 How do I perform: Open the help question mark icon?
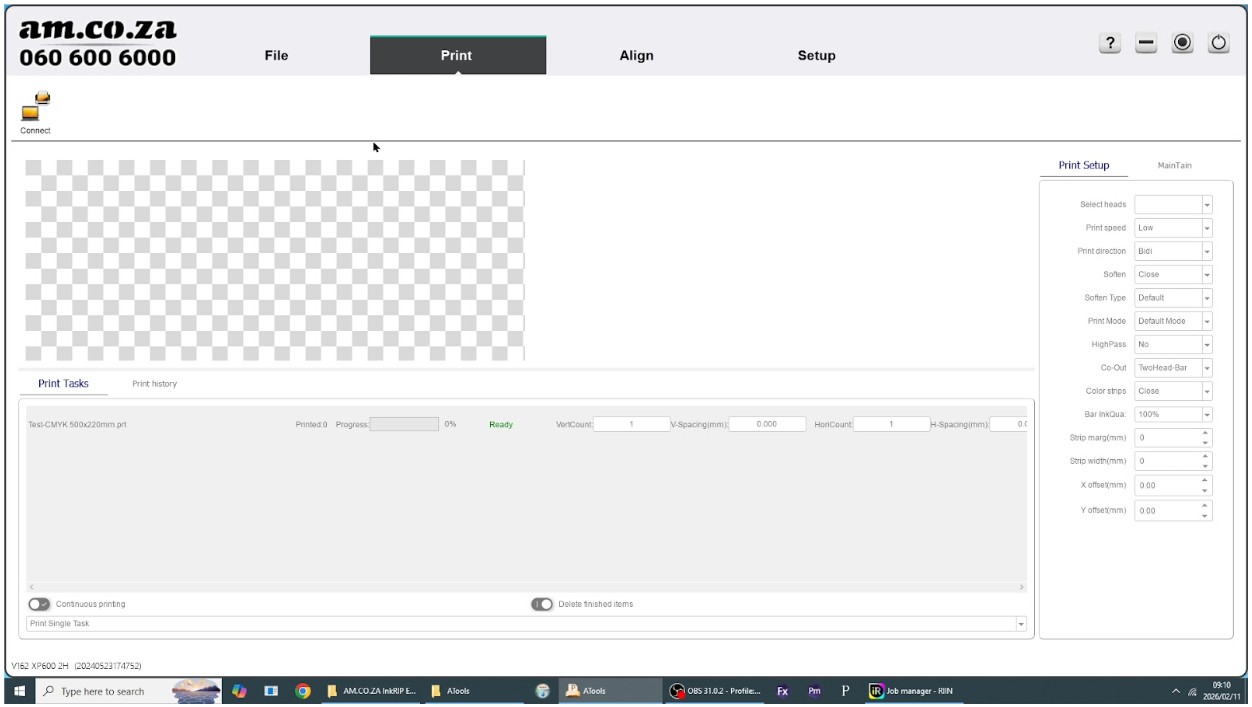[1110, 44]
